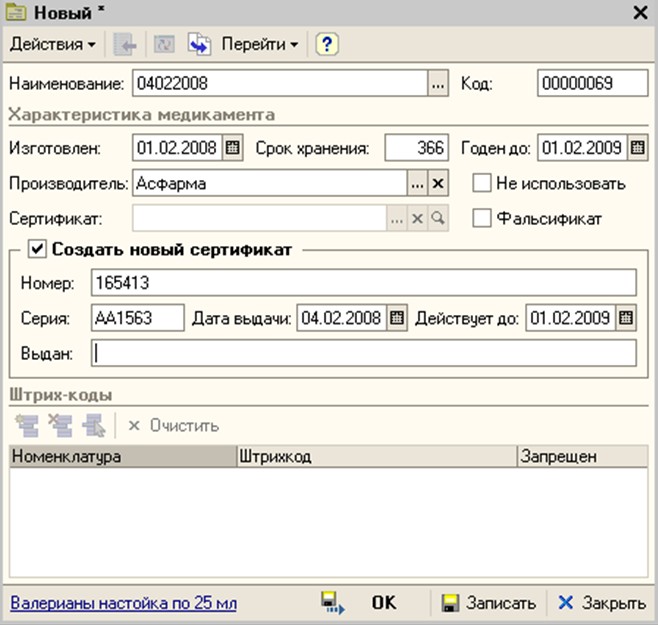Click the Записать button

490,603
